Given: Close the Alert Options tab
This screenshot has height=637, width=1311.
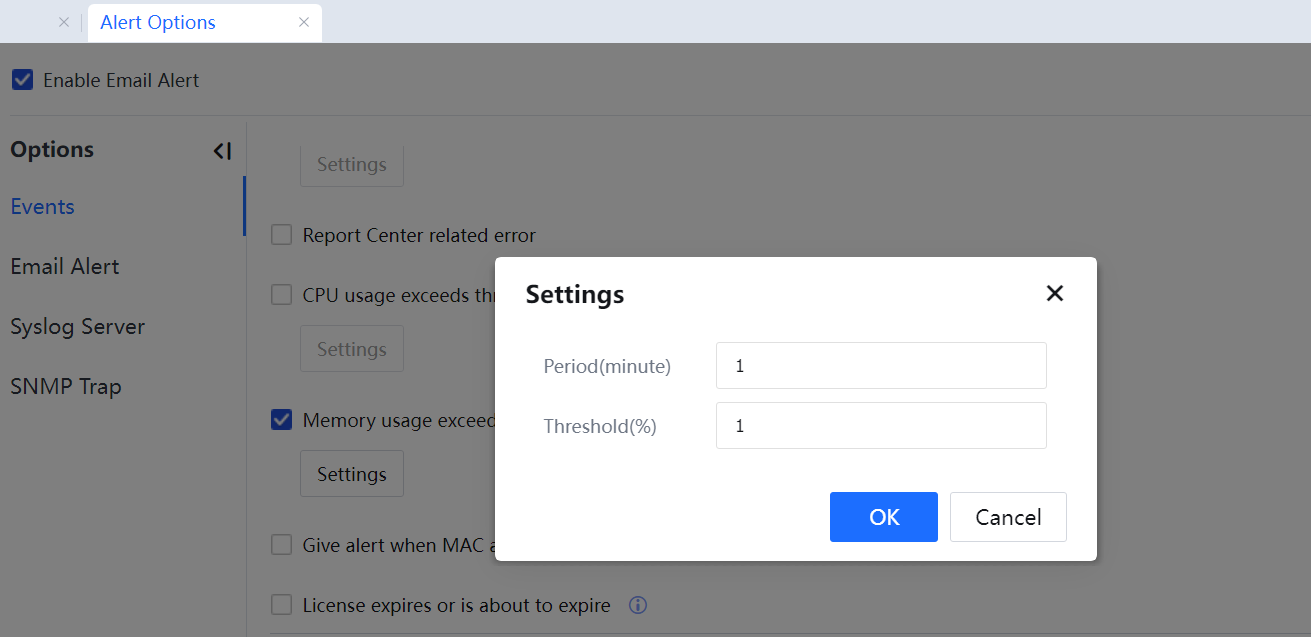Looking at the screenshot, I should point(304,22).
